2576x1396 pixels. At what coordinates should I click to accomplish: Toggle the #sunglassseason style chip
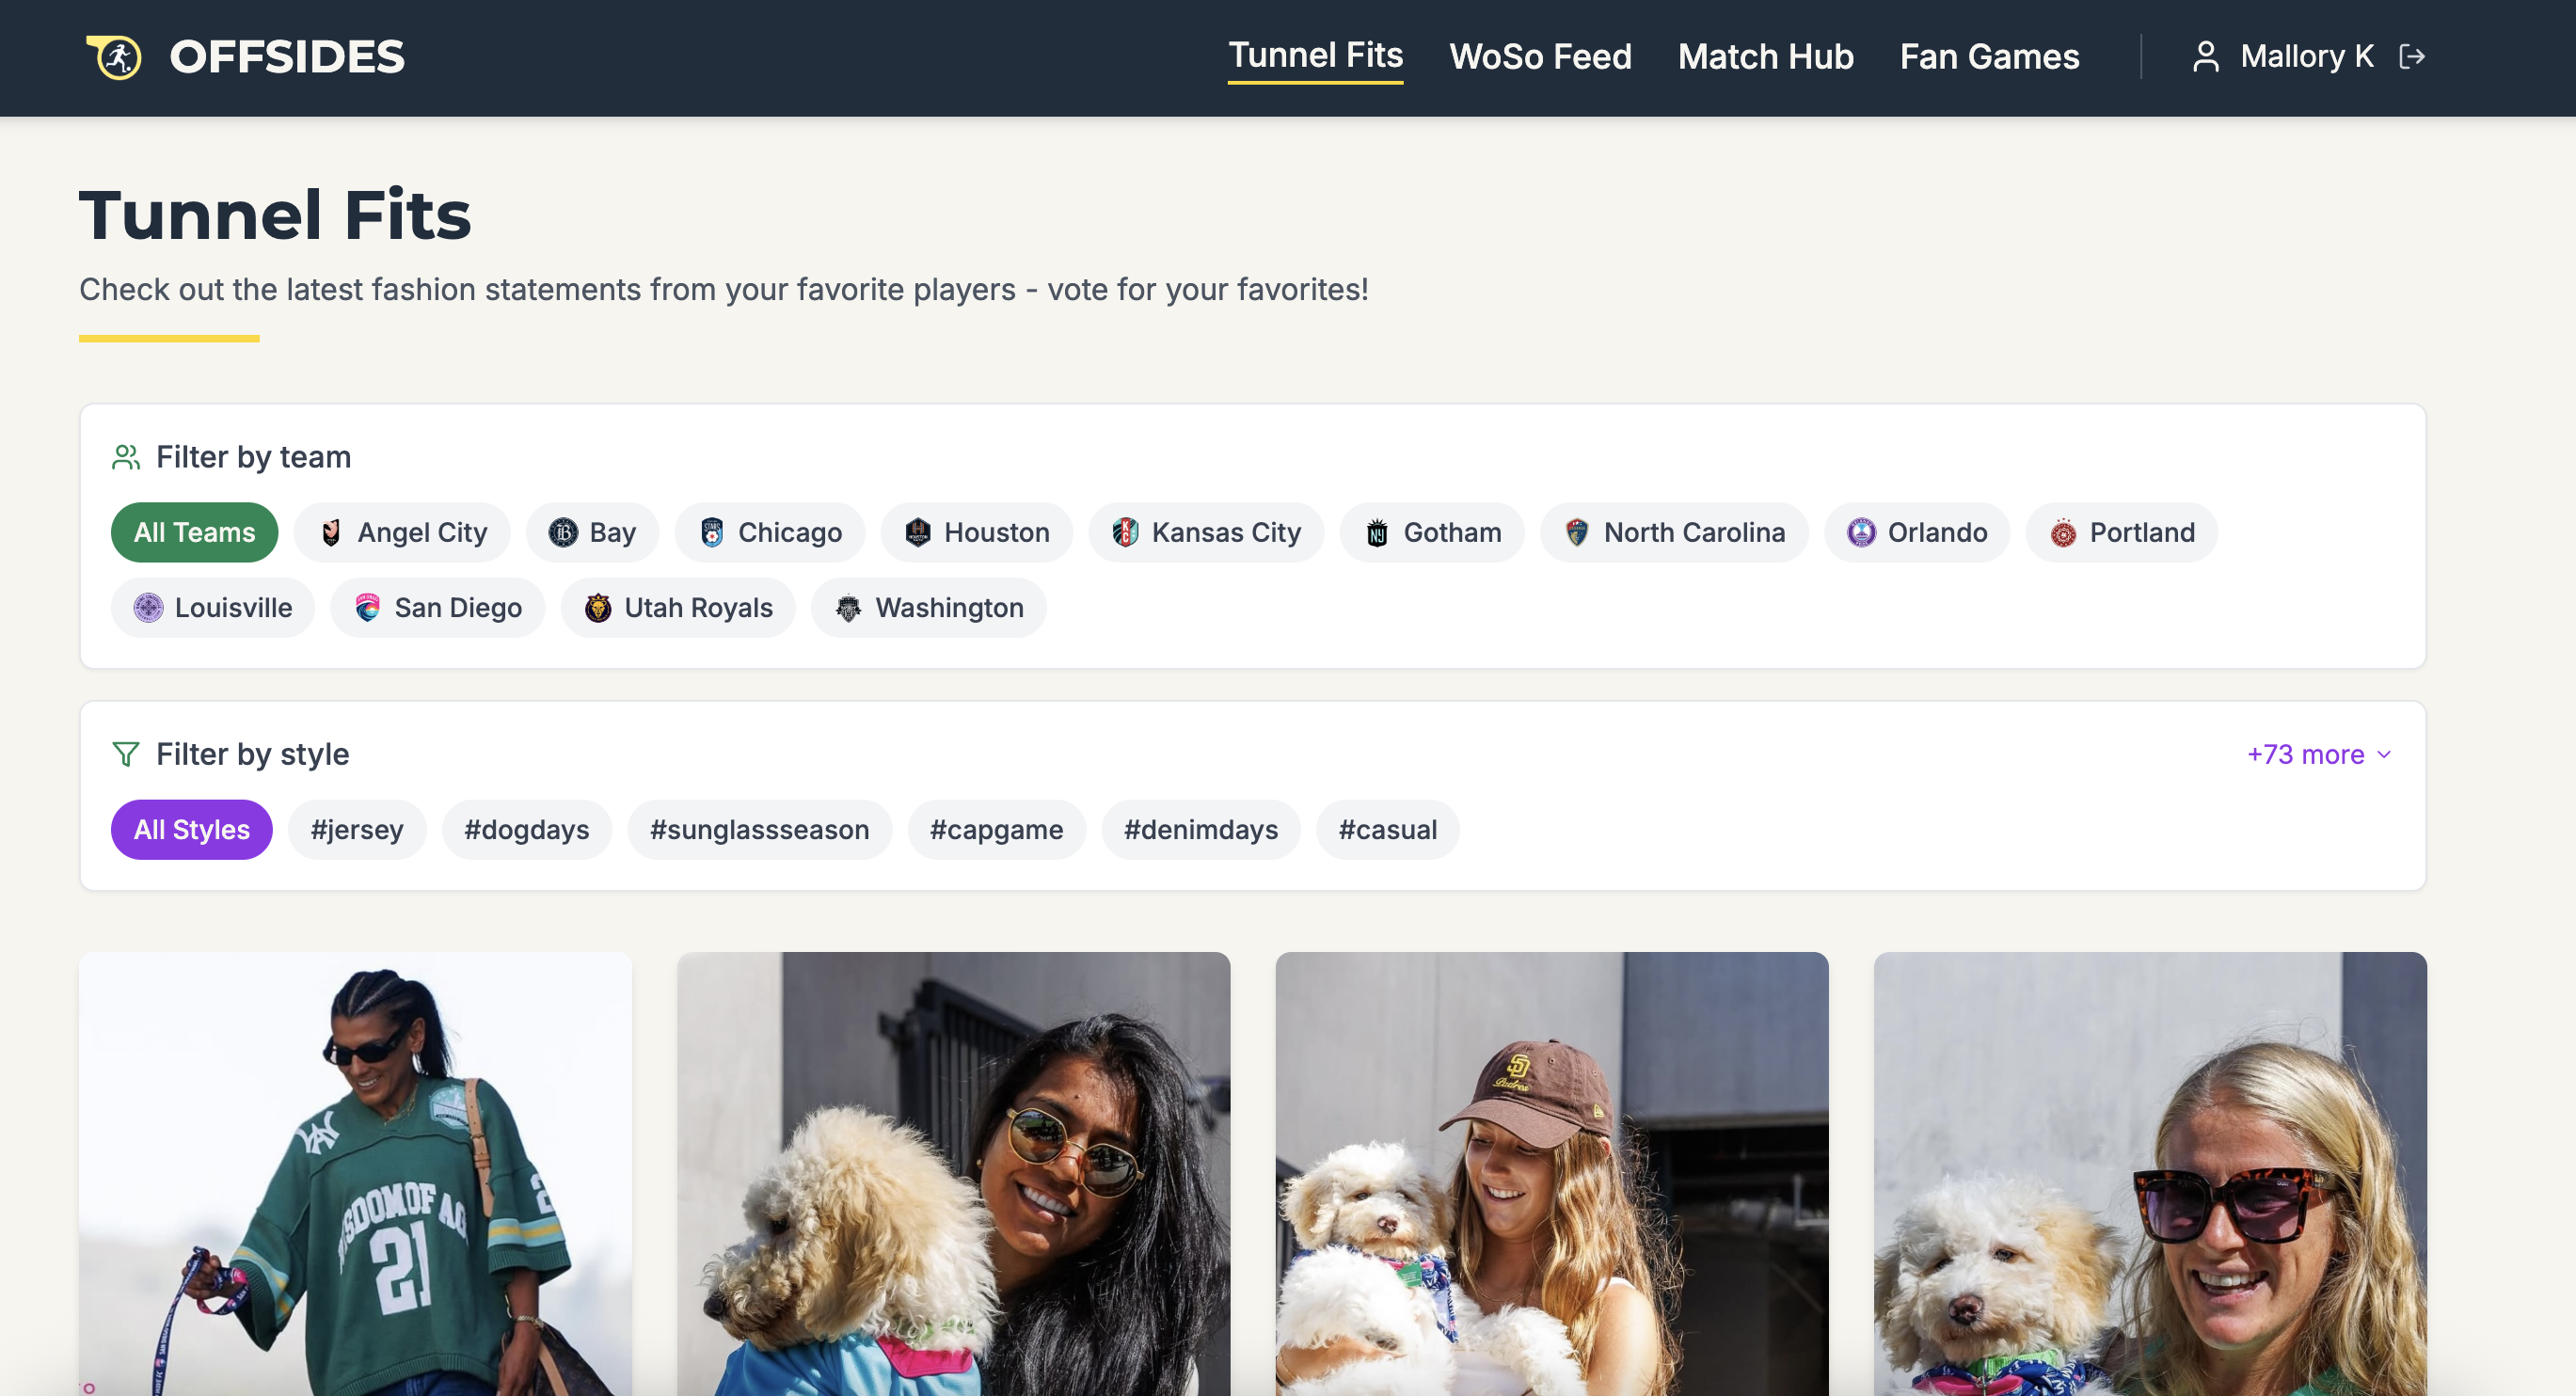[x=759, y=829]
